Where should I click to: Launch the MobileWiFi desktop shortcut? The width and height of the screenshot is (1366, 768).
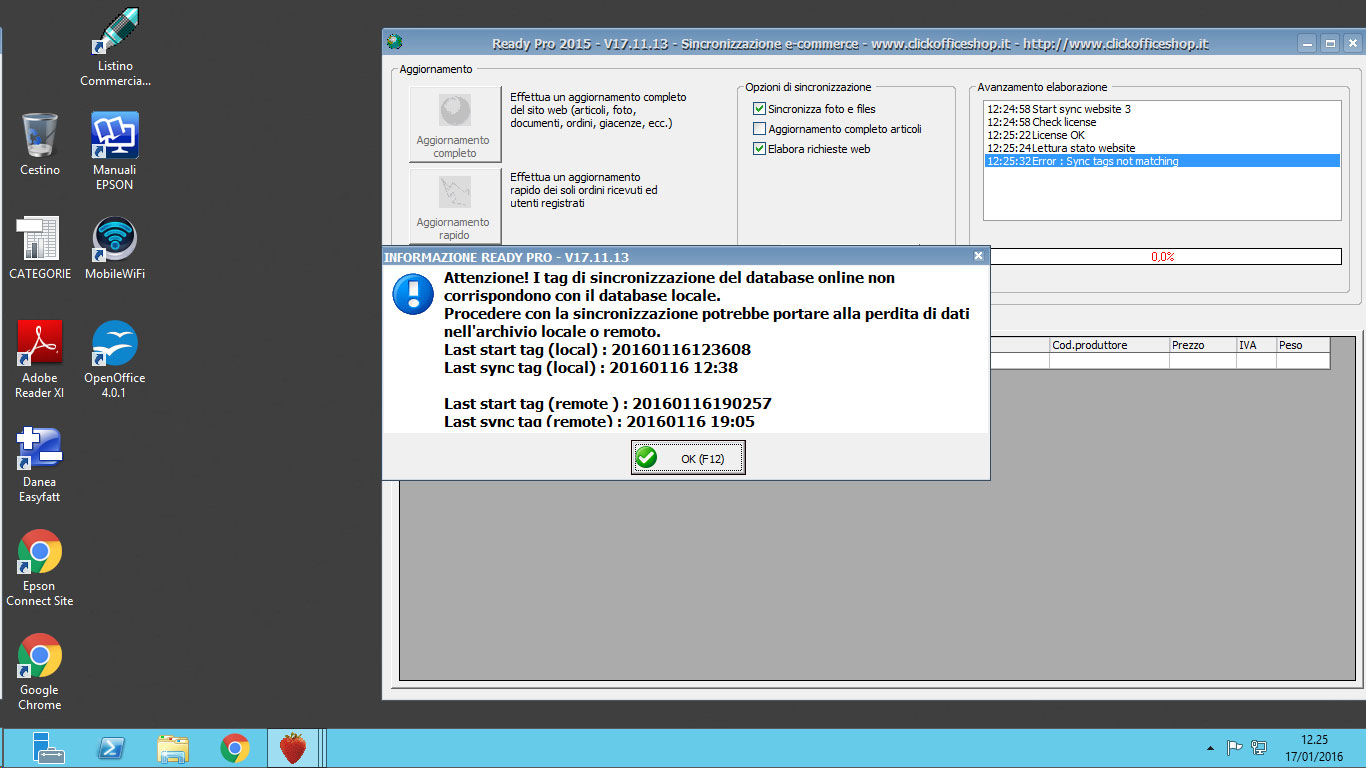pos(115,248)
